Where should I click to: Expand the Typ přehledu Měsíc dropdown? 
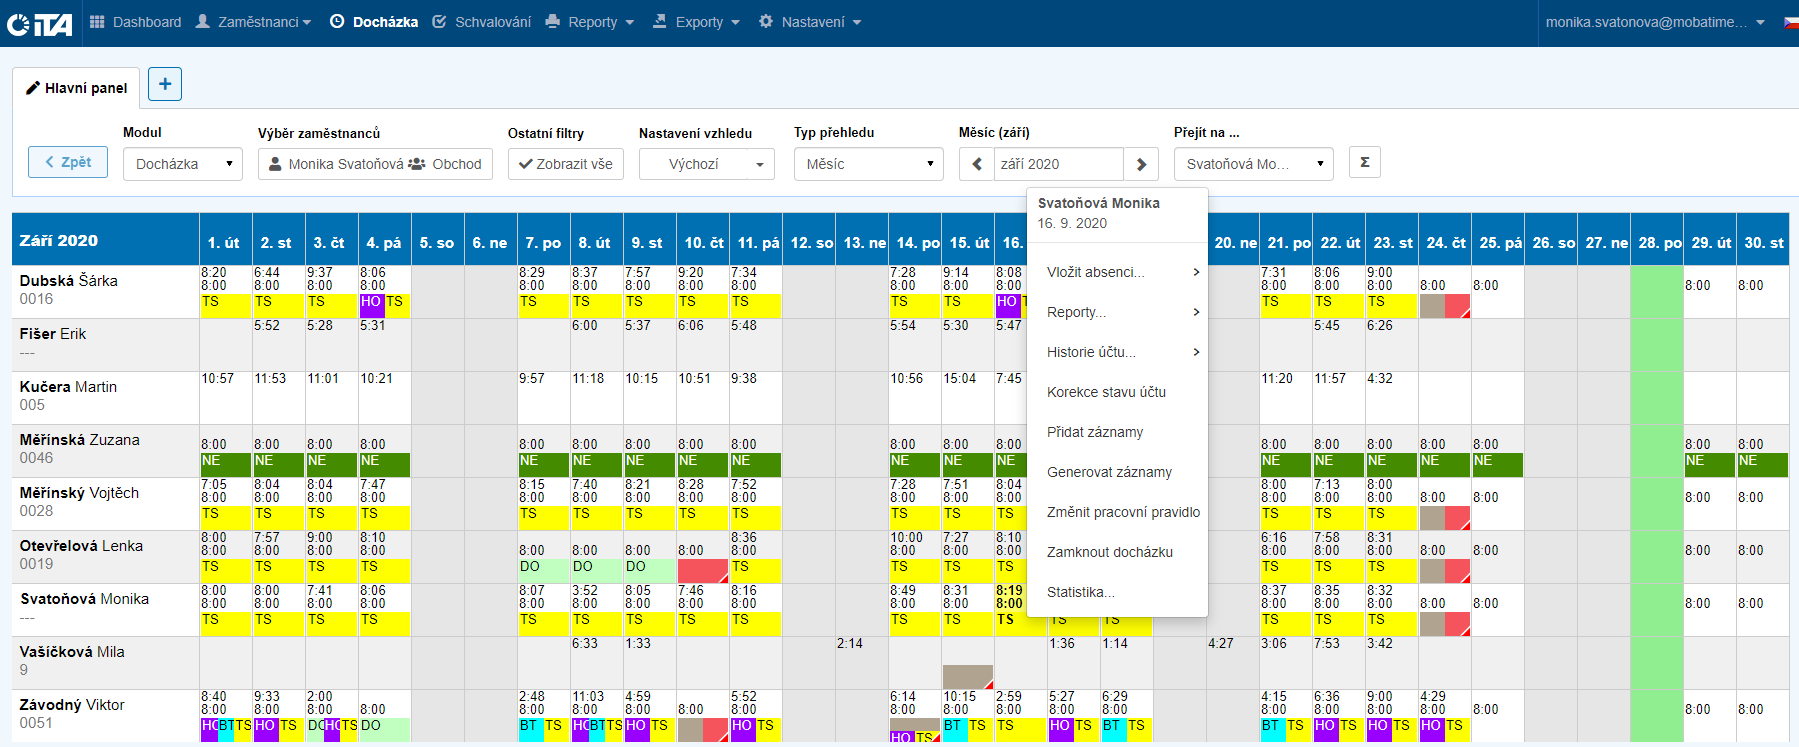coord(868,164)
